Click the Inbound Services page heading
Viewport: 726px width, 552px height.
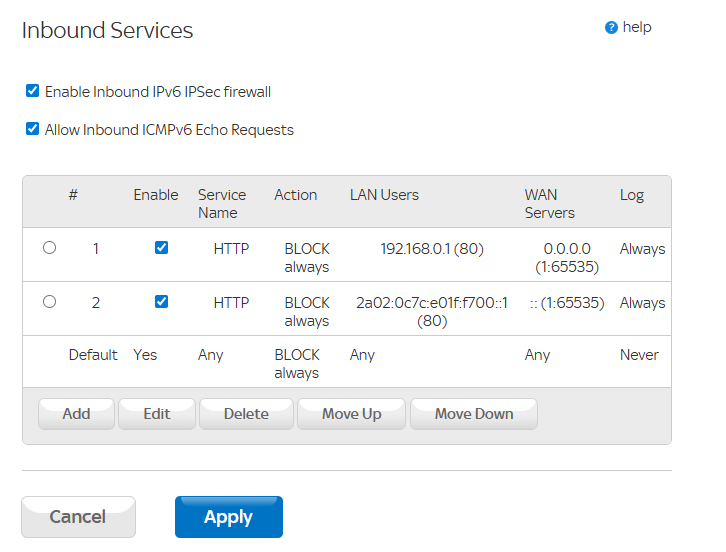pyautogui.click(x=107, y=30)
